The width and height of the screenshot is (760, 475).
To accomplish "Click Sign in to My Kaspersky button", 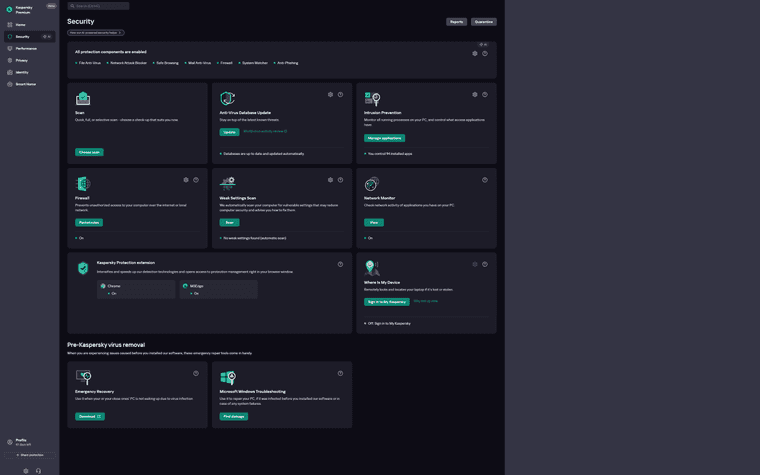I will click(387, 301).
